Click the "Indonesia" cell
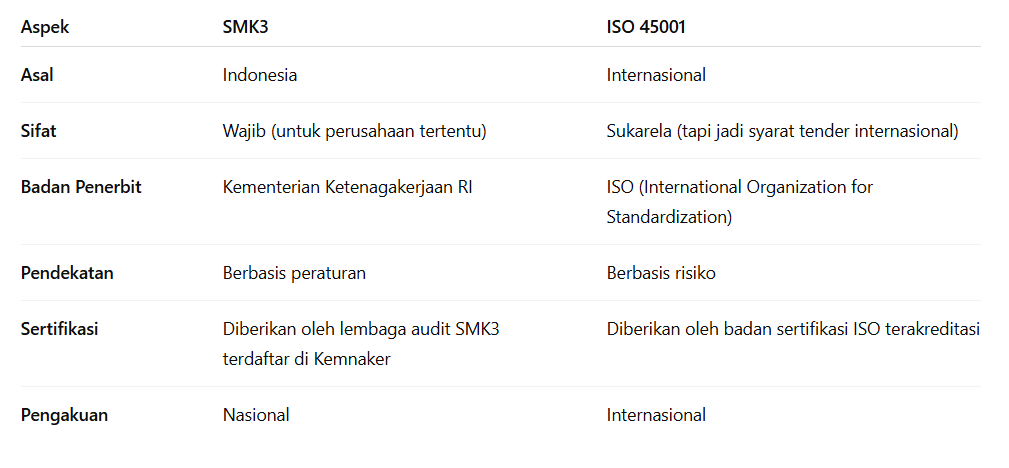1009x468 pixels. coord(260,75)
